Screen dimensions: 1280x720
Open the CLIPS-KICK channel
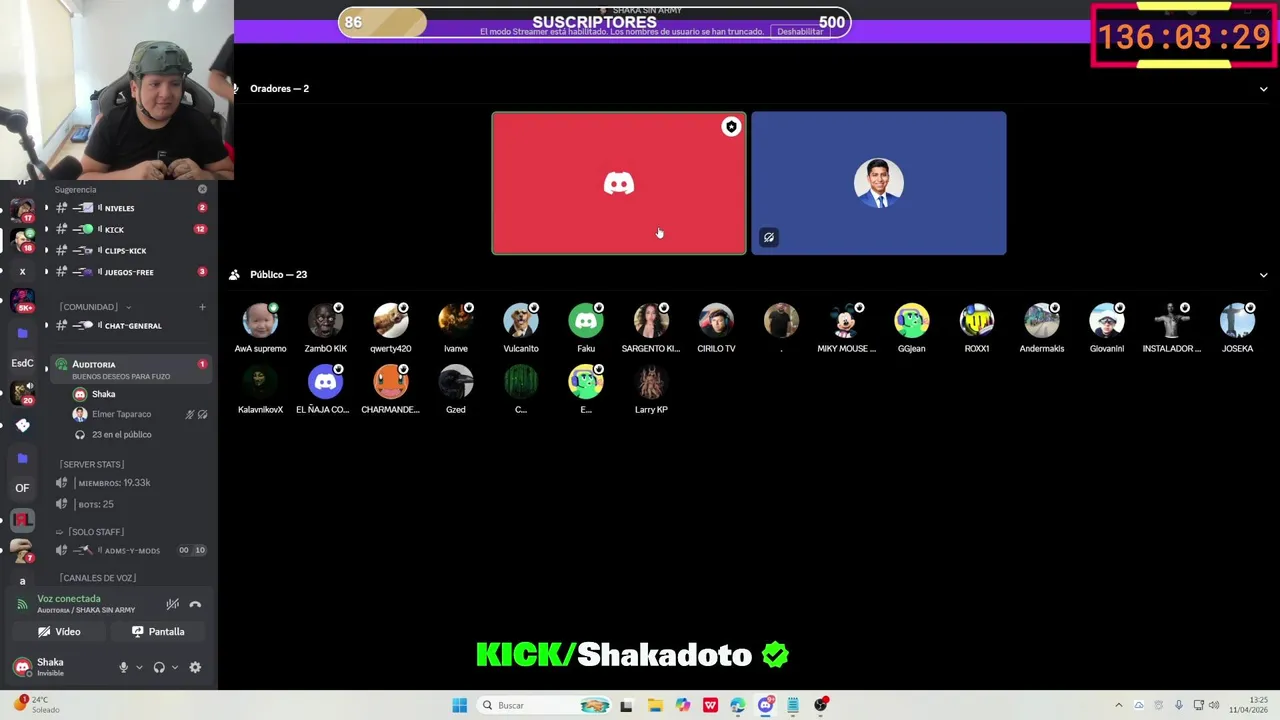[x=130, y=251]
